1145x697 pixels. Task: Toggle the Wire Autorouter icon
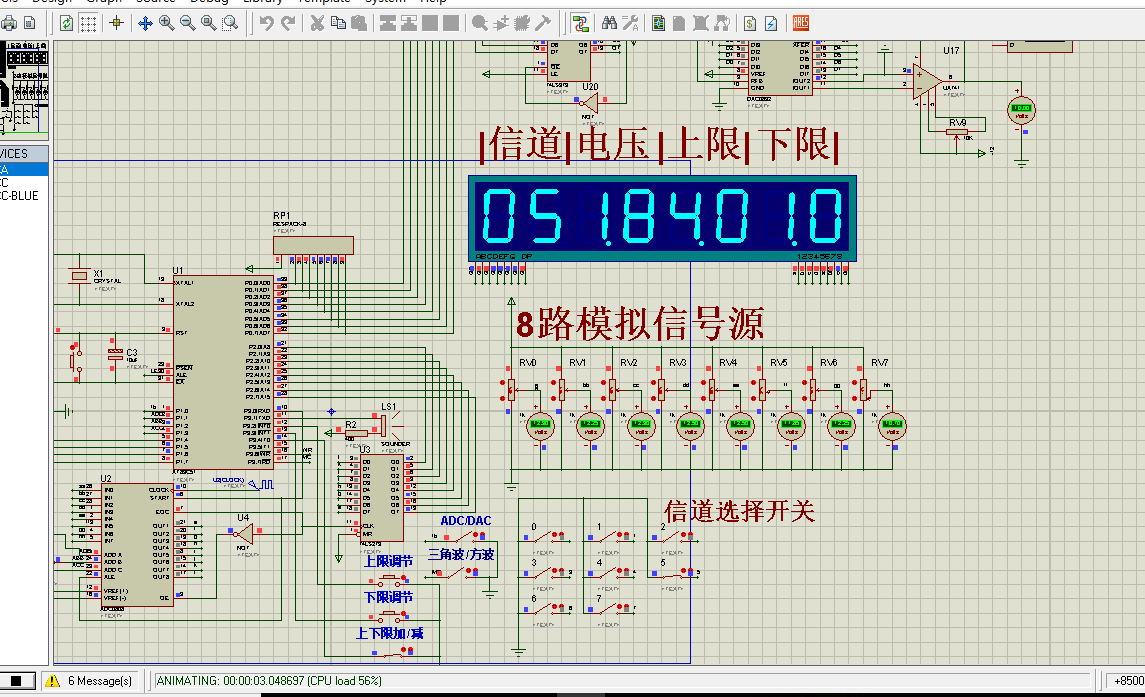[581, 23]
